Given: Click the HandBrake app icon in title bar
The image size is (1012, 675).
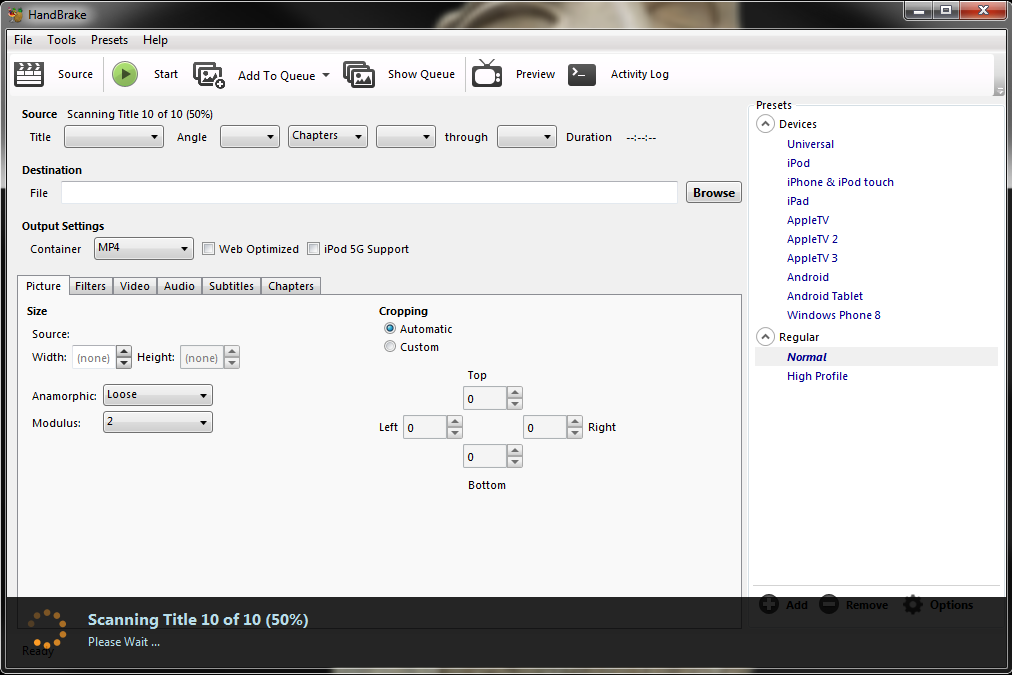Looking at the screenshot, I should pos(15,13).
